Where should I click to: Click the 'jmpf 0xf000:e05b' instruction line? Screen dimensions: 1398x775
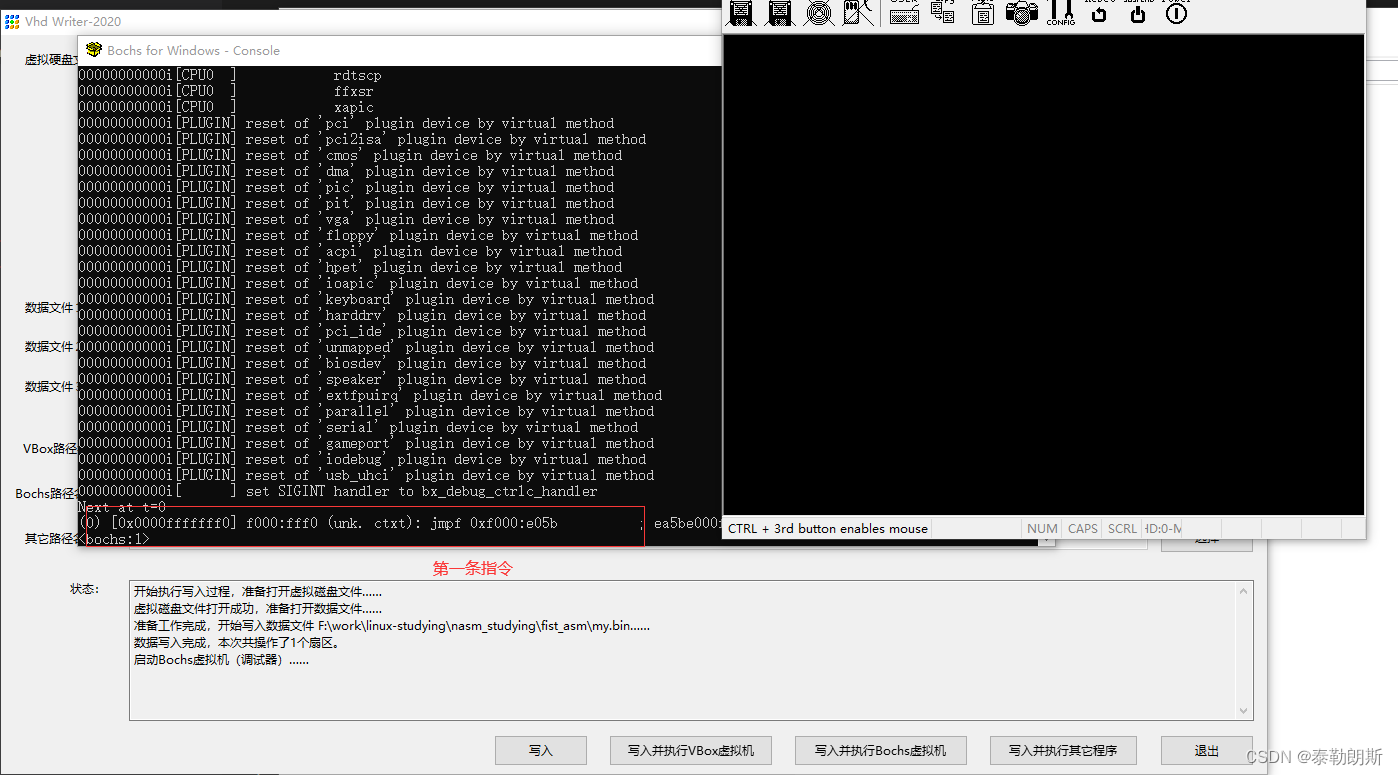click(399, 523)
